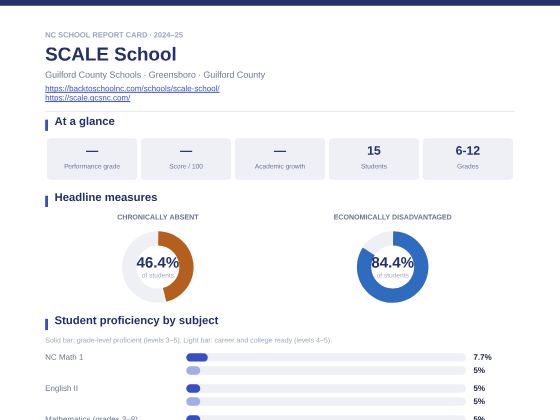Screen dimensions: 560x420
Task: Click the NC School Report Card 2024–25 header
Action: [x=114, y=35]
